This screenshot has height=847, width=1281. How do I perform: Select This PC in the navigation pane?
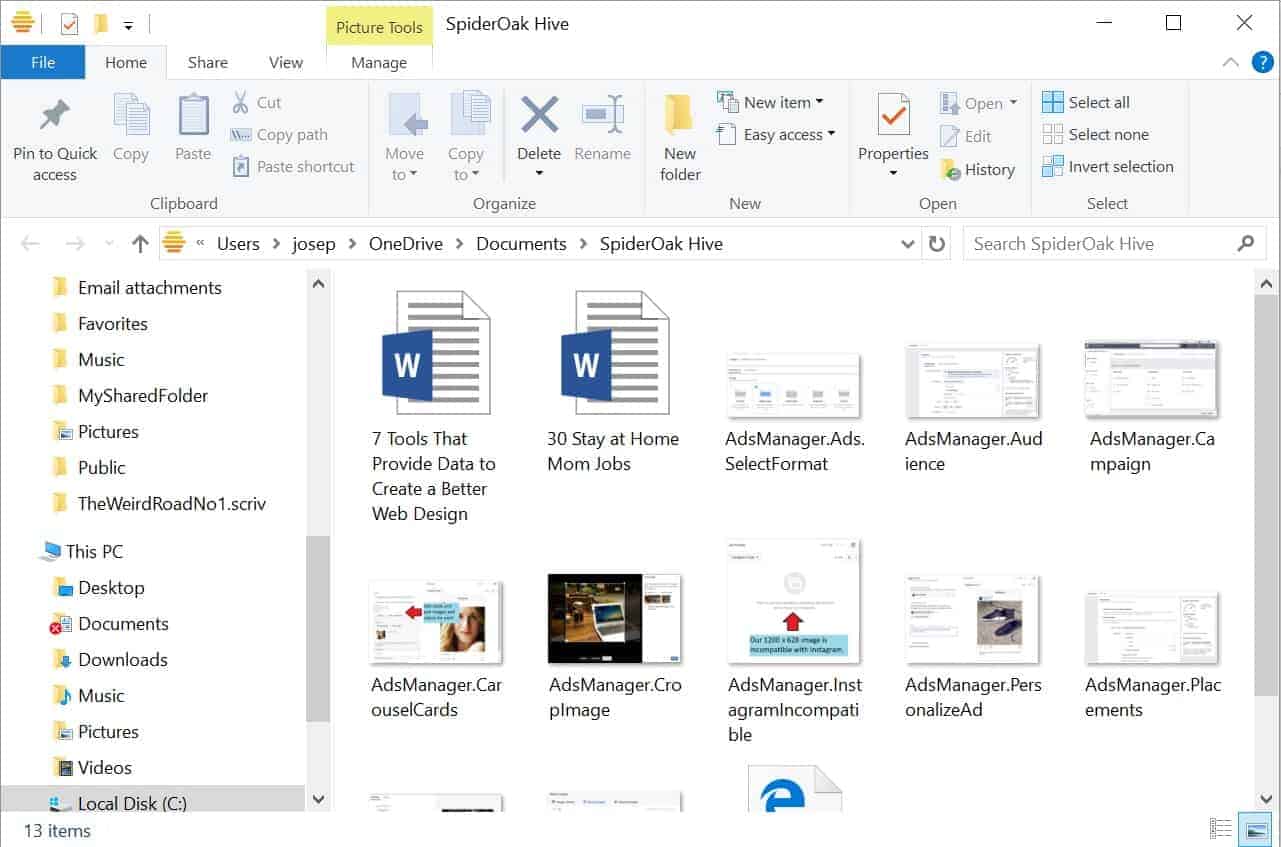tap(95, 552)
